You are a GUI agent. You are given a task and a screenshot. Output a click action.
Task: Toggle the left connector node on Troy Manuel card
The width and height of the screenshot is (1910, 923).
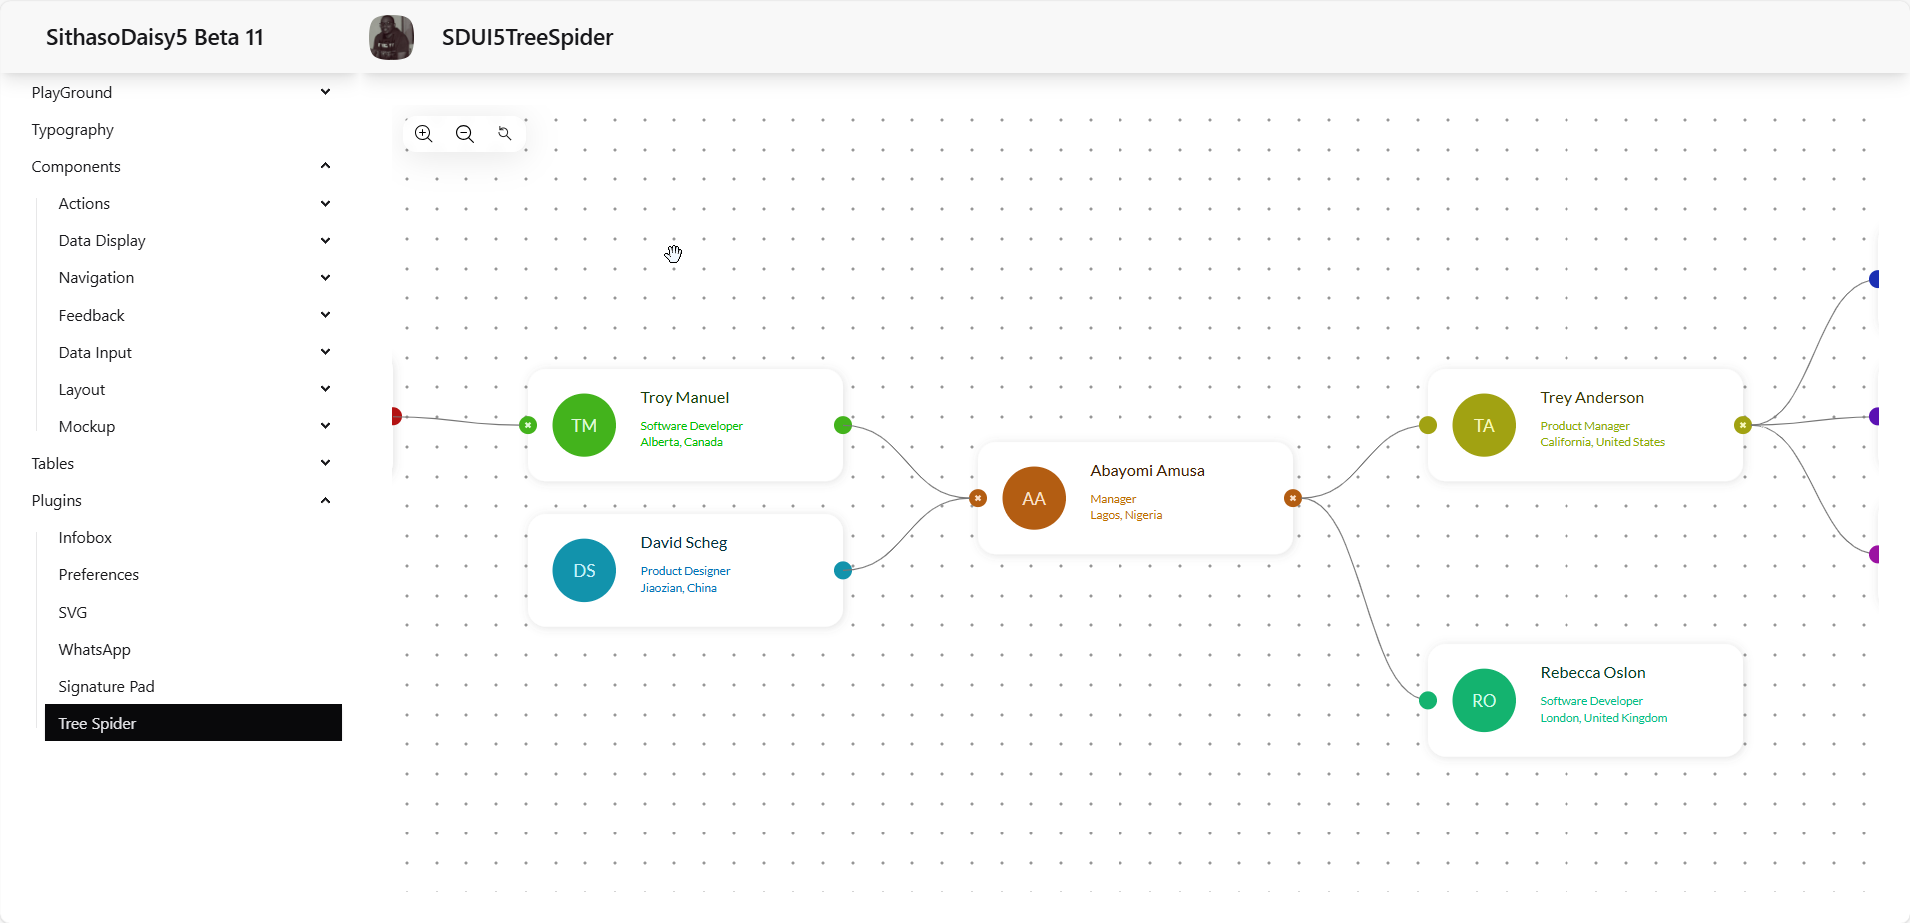(528, 425)
